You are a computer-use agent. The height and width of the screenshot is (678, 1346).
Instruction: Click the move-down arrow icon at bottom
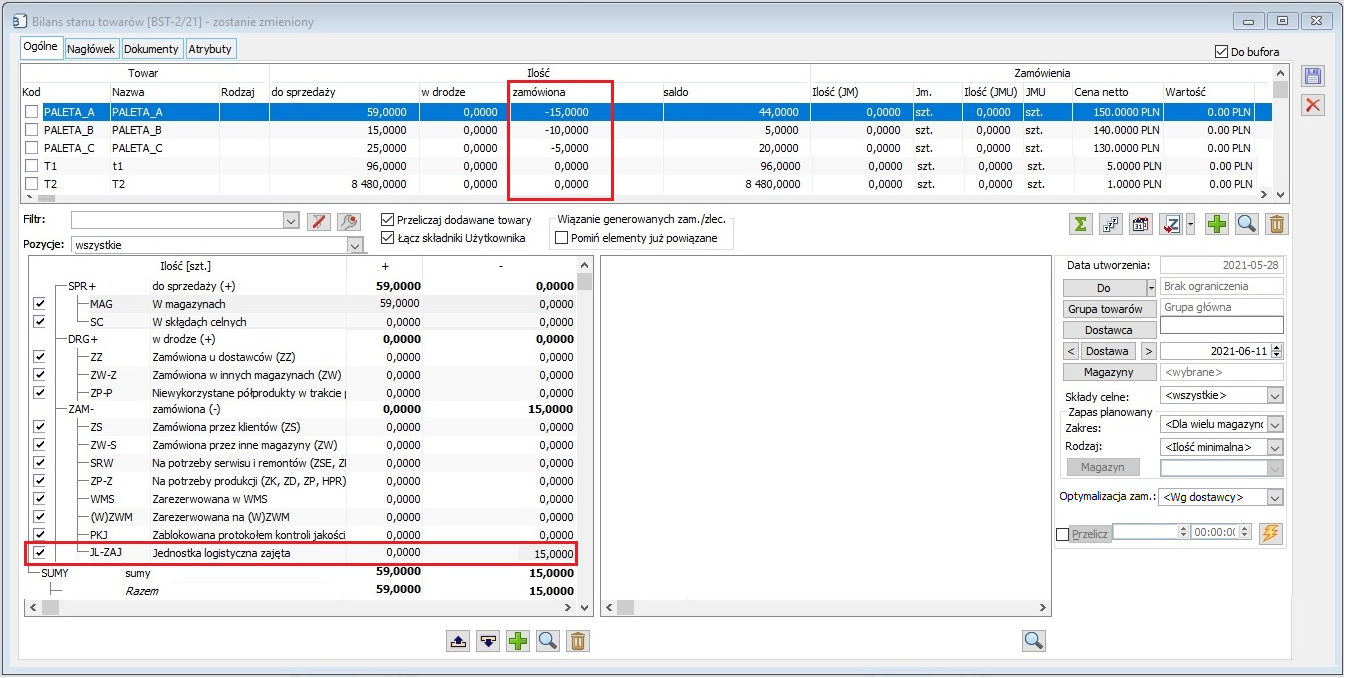(488, 640)
